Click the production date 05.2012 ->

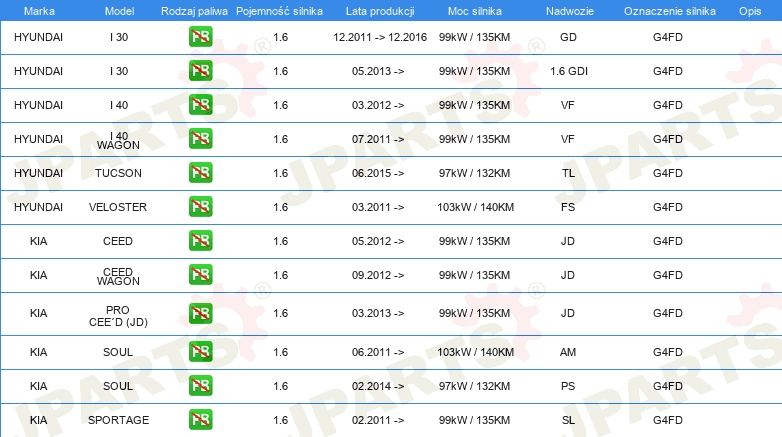pyautogui.click(x=378, y=241)
